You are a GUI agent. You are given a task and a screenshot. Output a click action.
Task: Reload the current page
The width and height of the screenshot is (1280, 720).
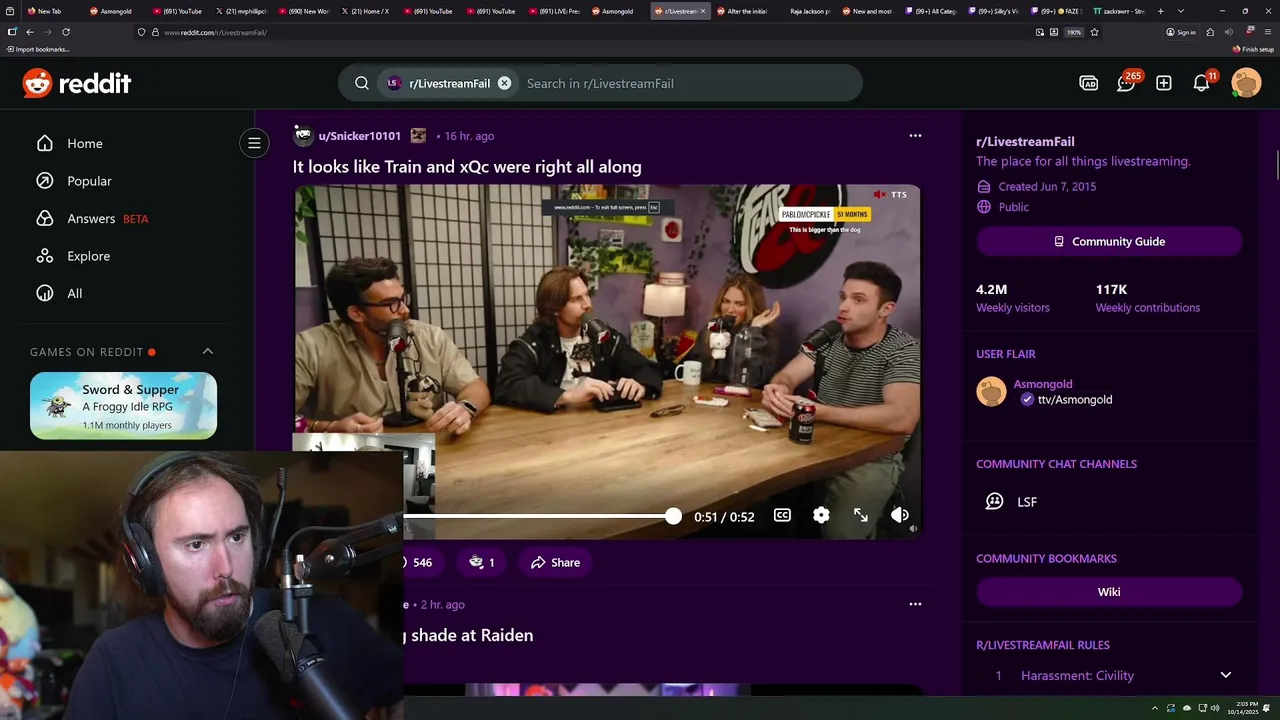tap(66, 32)
